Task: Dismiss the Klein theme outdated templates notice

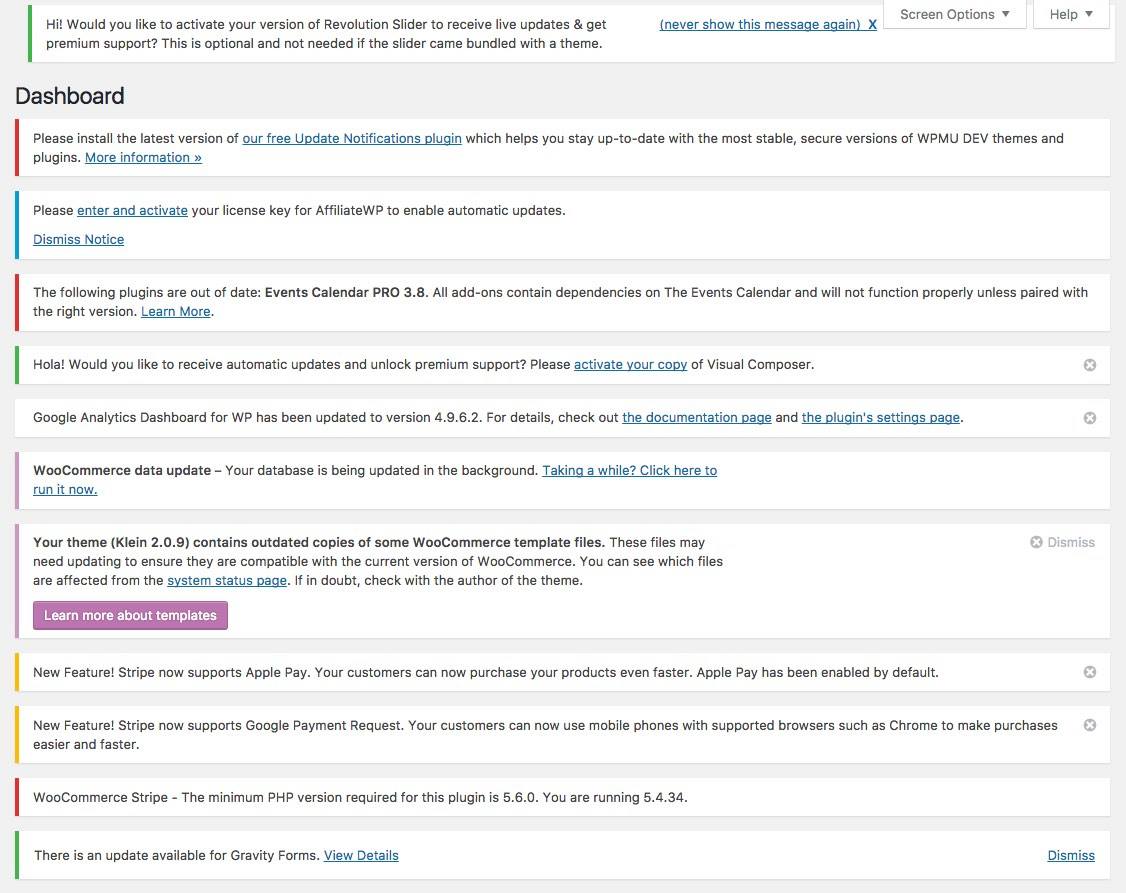Action: click(1062, 542)
